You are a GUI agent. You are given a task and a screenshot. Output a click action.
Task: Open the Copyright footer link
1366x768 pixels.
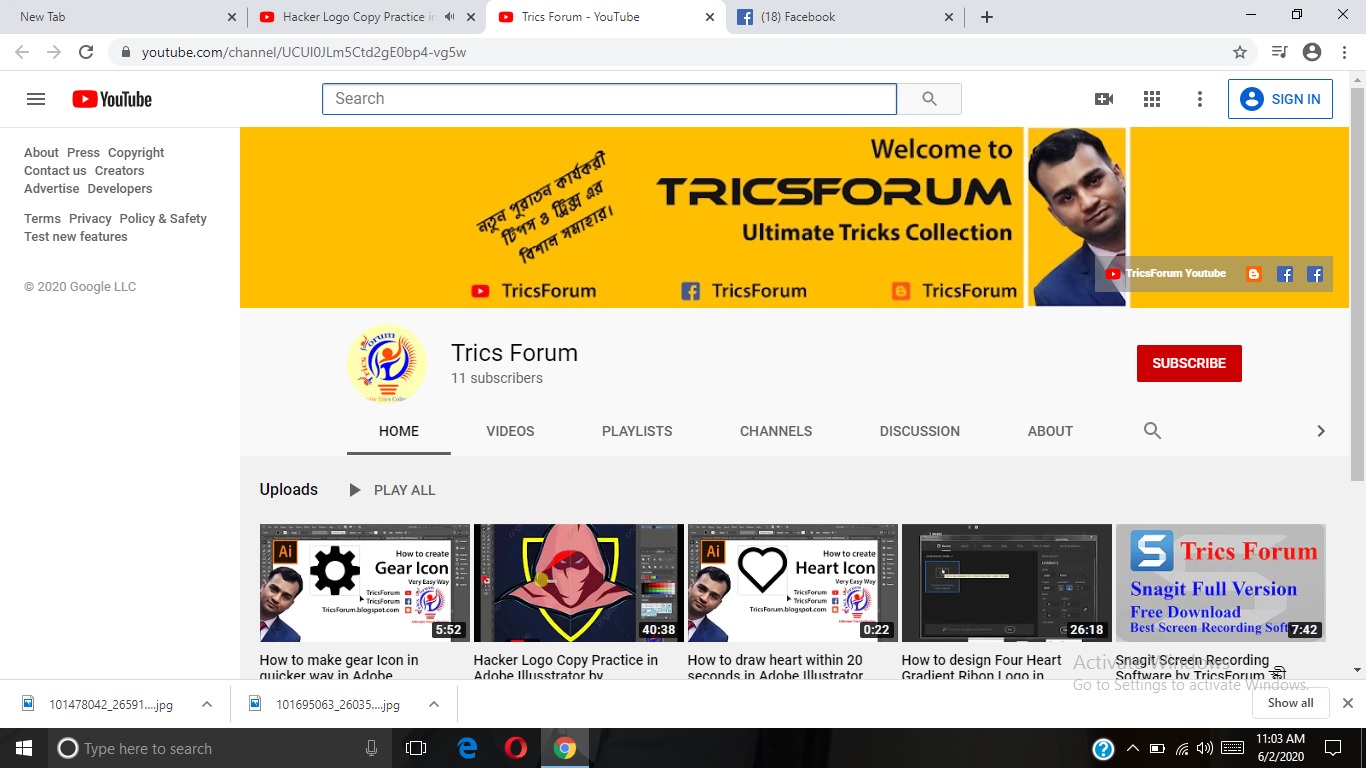pos(136,153)
